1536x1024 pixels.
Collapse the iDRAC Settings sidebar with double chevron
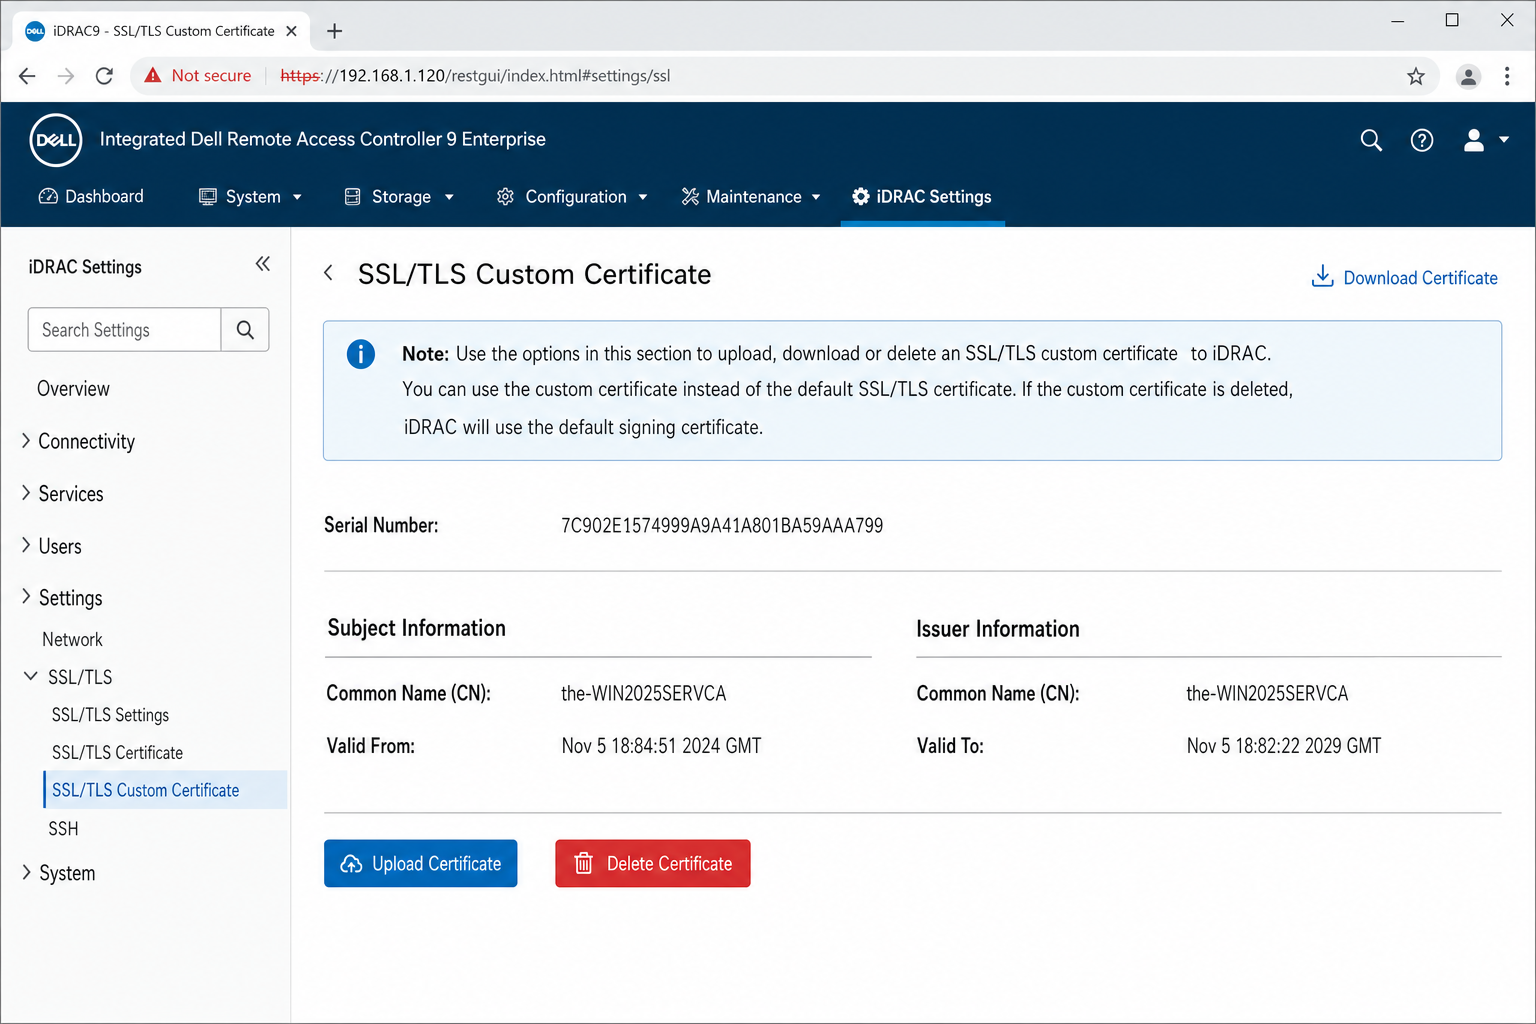(263, 264)
